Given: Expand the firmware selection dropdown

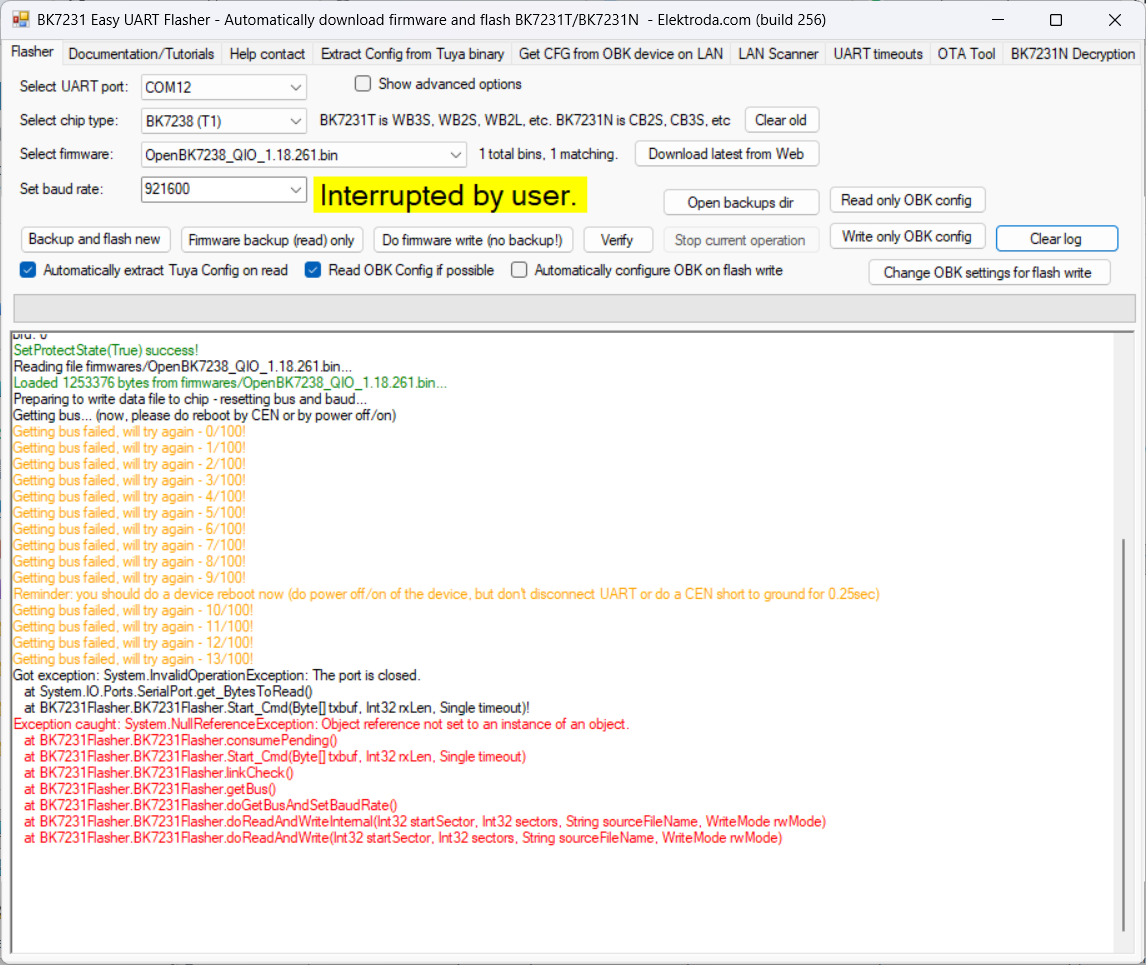Looking at the screenshot, I should [x=303, y=154].
